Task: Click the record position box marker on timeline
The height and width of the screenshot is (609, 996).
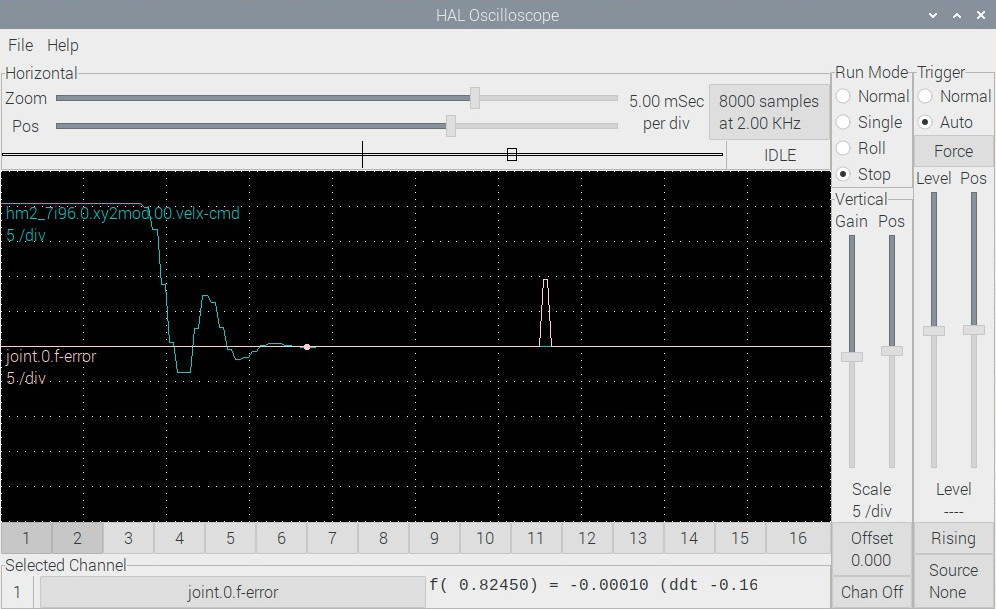Action: [x=512, y=154]
